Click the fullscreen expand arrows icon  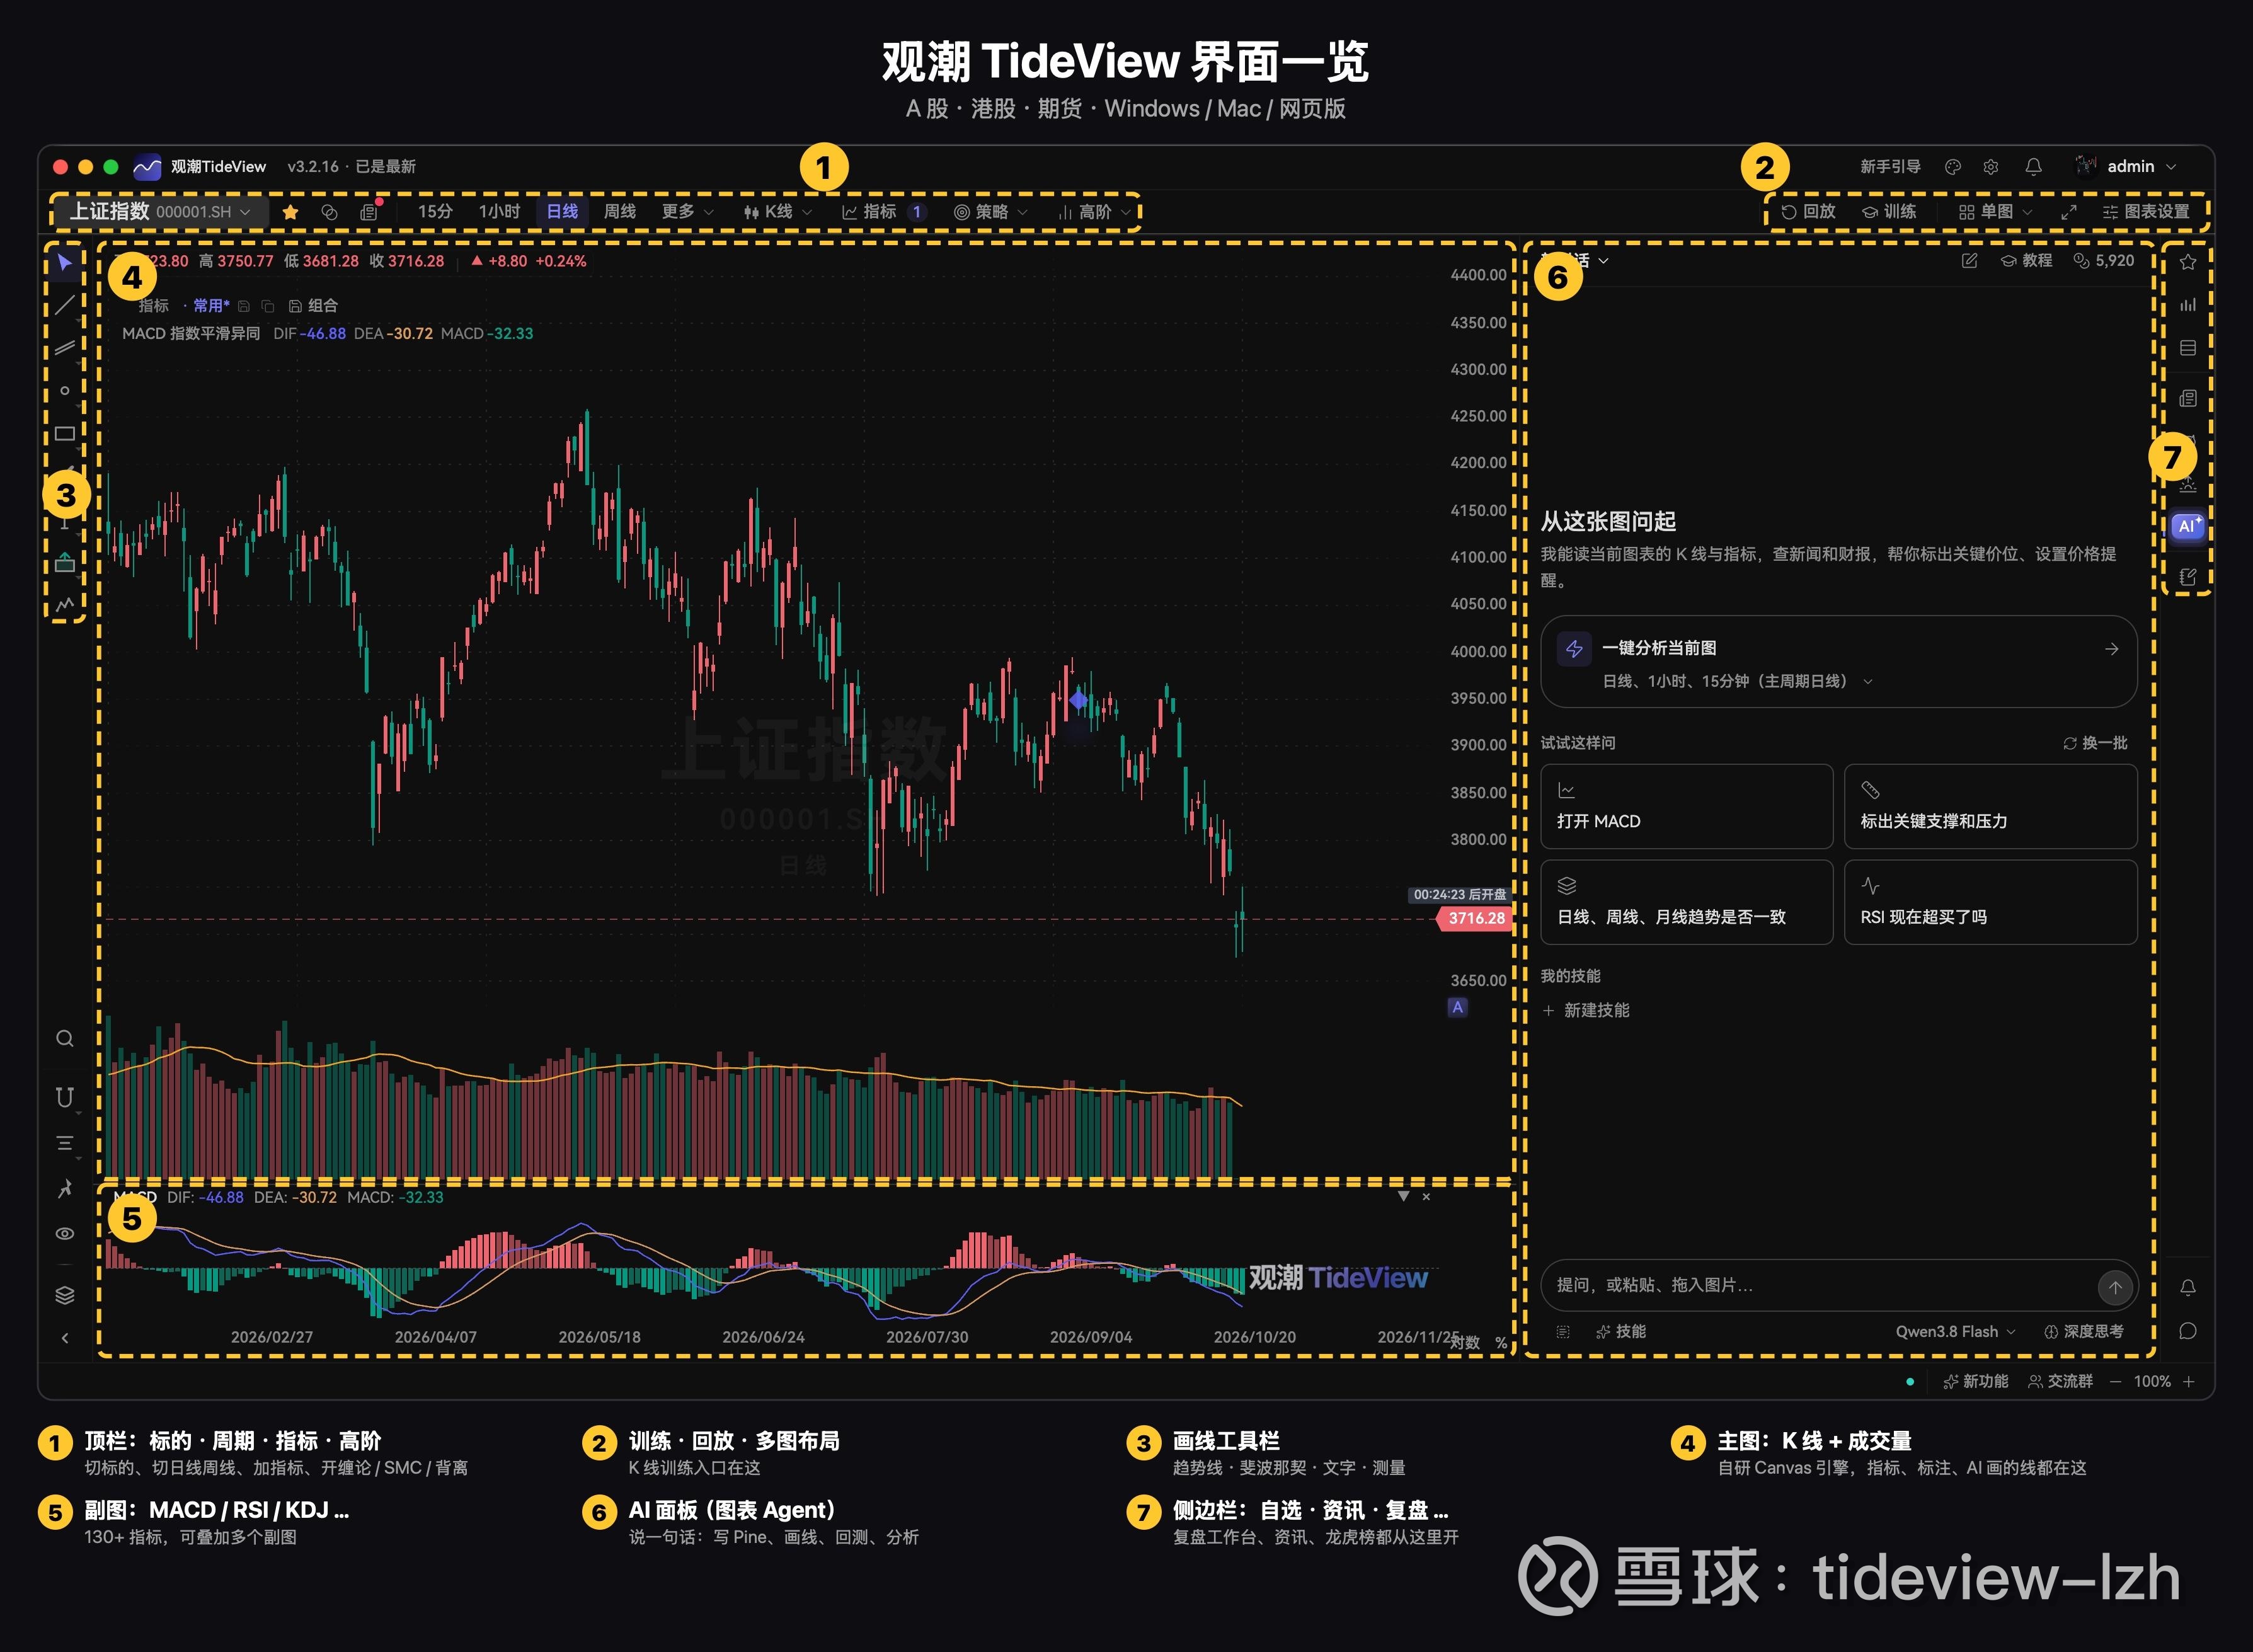tap(2068, 212)
